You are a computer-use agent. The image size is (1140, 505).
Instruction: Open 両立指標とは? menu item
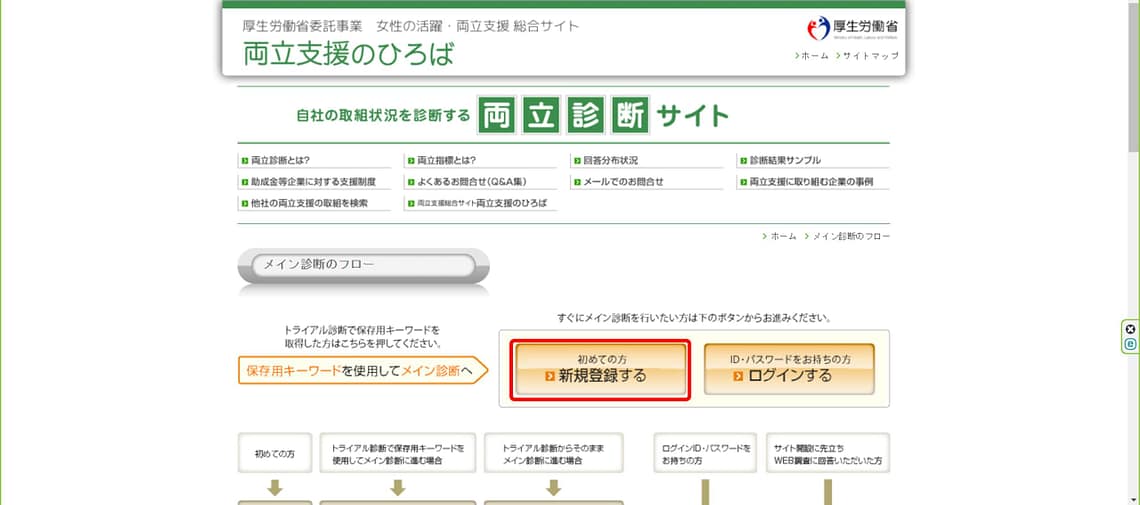click(446, 160)
